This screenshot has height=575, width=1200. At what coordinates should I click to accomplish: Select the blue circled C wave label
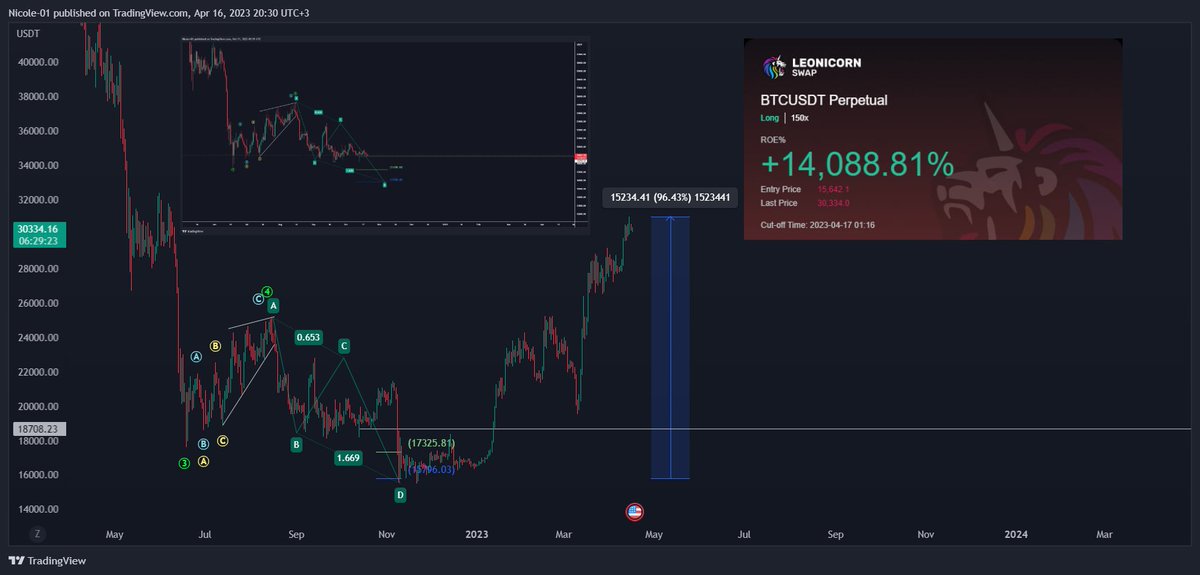(258, 299)
